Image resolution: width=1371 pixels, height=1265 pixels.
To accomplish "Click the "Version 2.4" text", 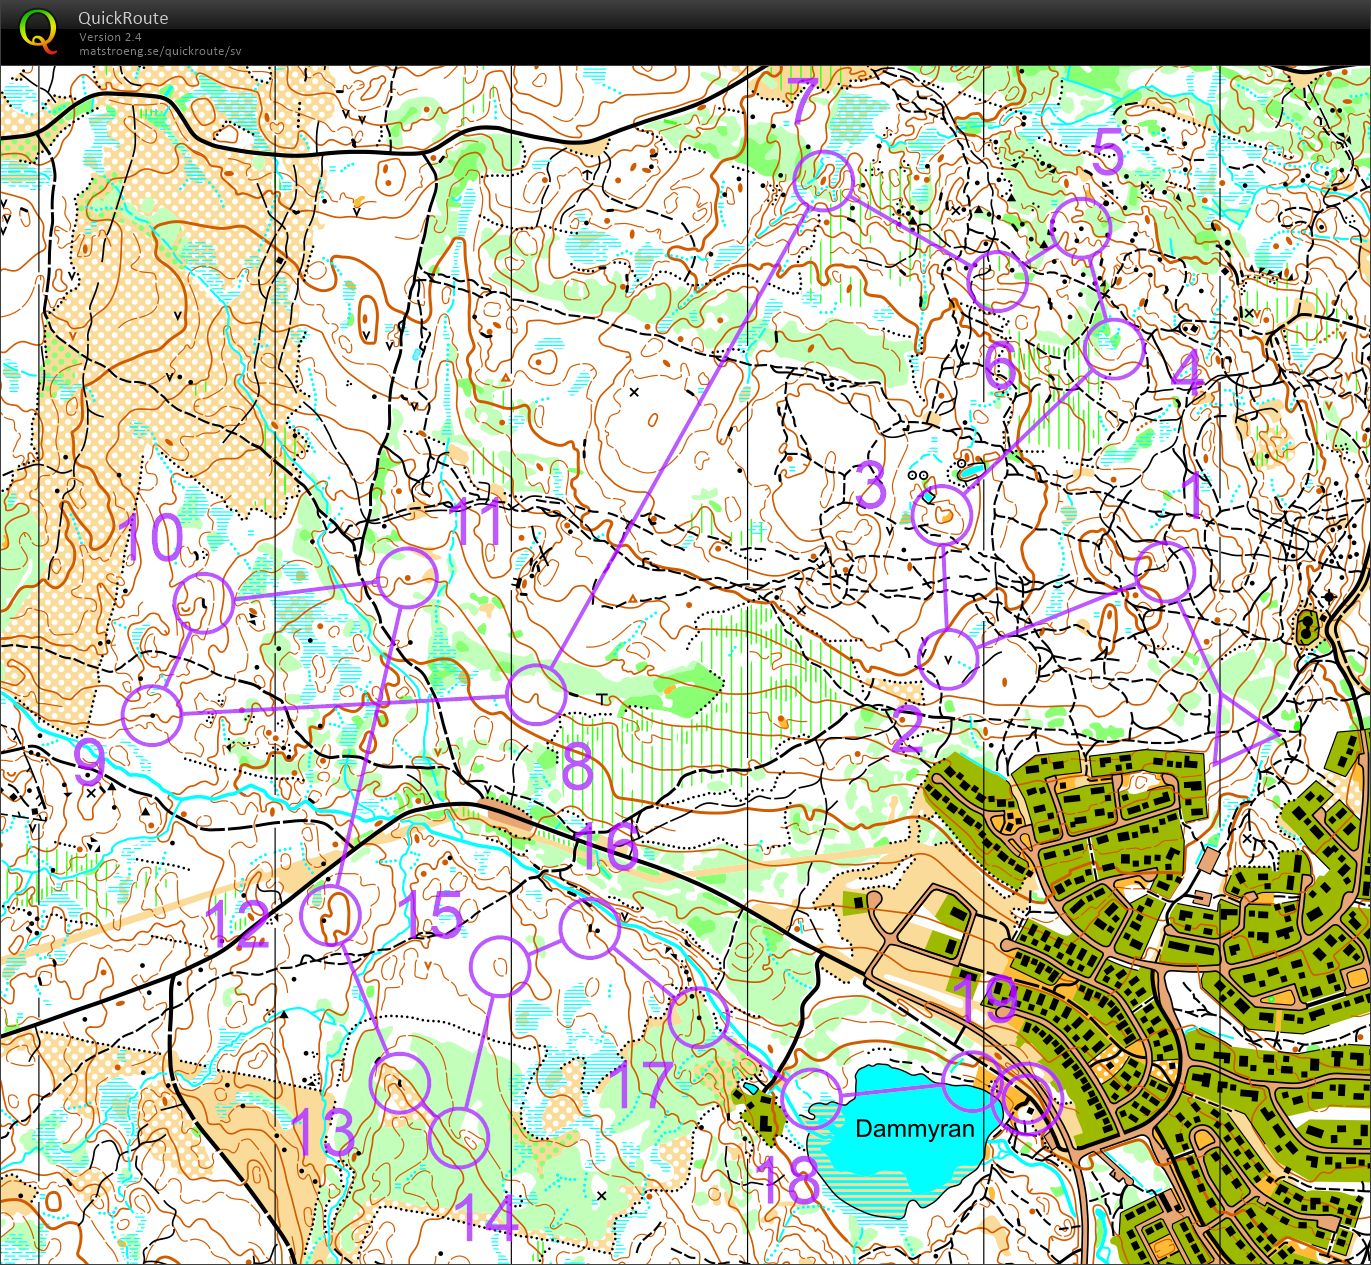I will (110, 37).
